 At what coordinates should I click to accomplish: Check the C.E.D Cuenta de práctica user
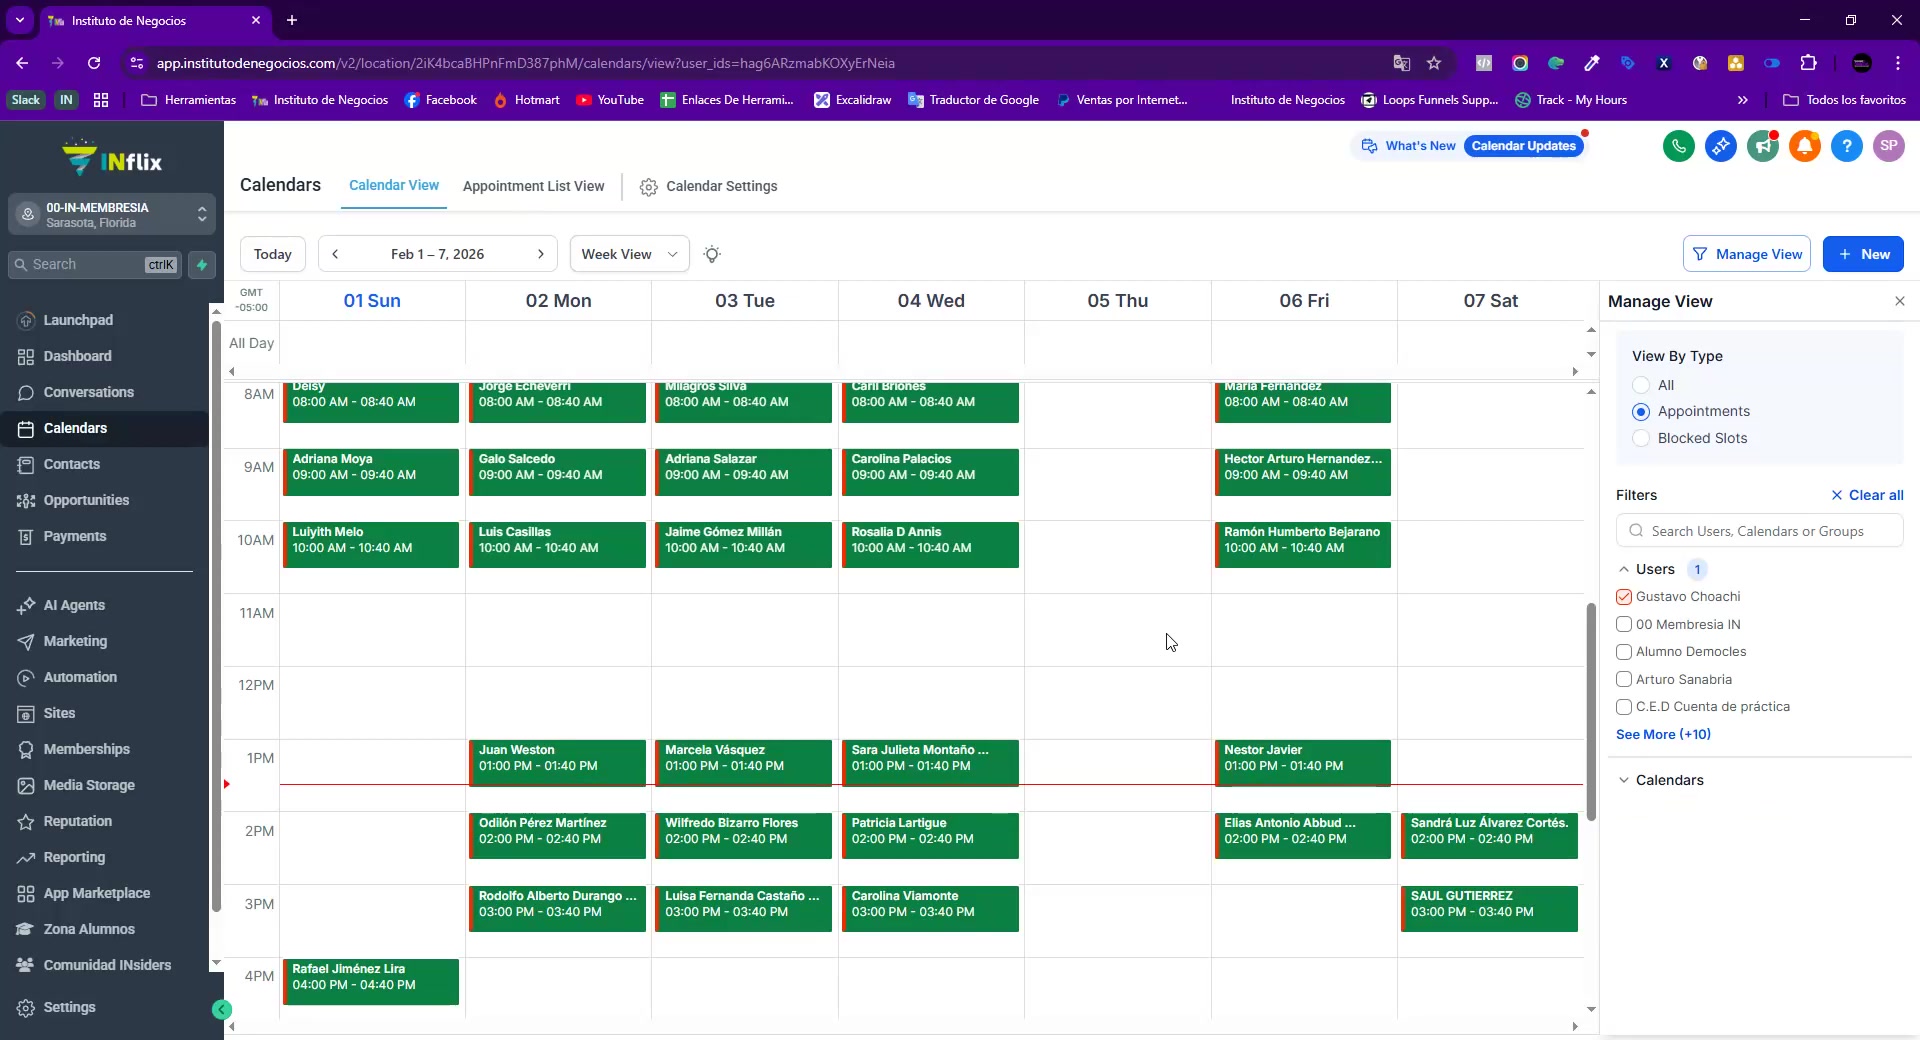(1624, 707)
